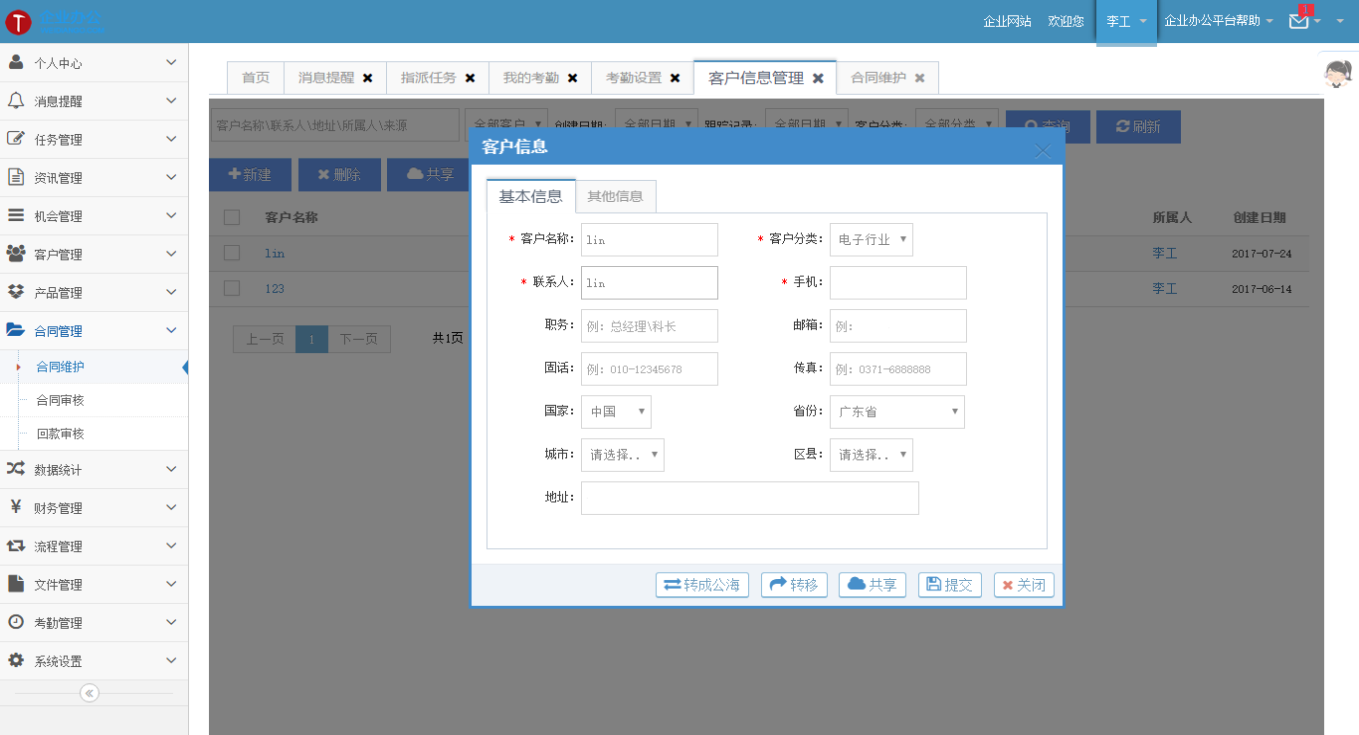Viewport: 1359px width, 735px height.
Task: Close the 考勤设置 tab
Action: tap(675, 78)
